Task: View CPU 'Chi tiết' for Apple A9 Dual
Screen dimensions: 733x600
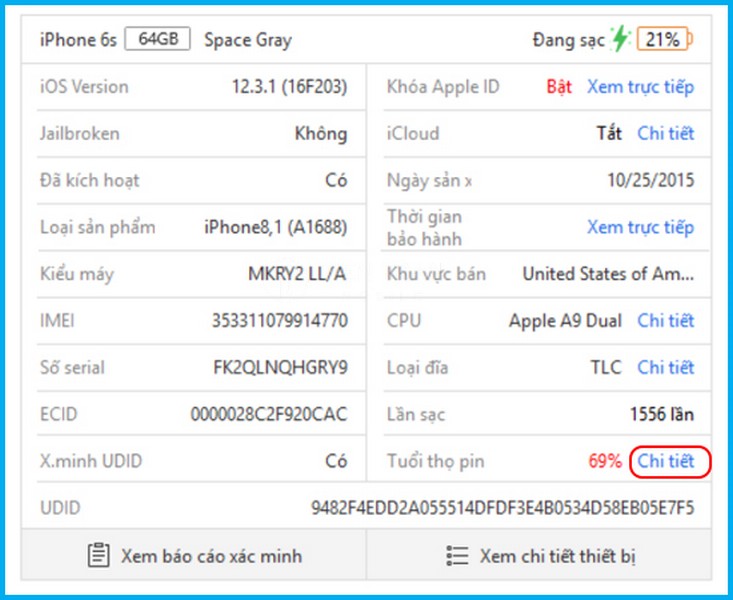Action: click(665, 321)
